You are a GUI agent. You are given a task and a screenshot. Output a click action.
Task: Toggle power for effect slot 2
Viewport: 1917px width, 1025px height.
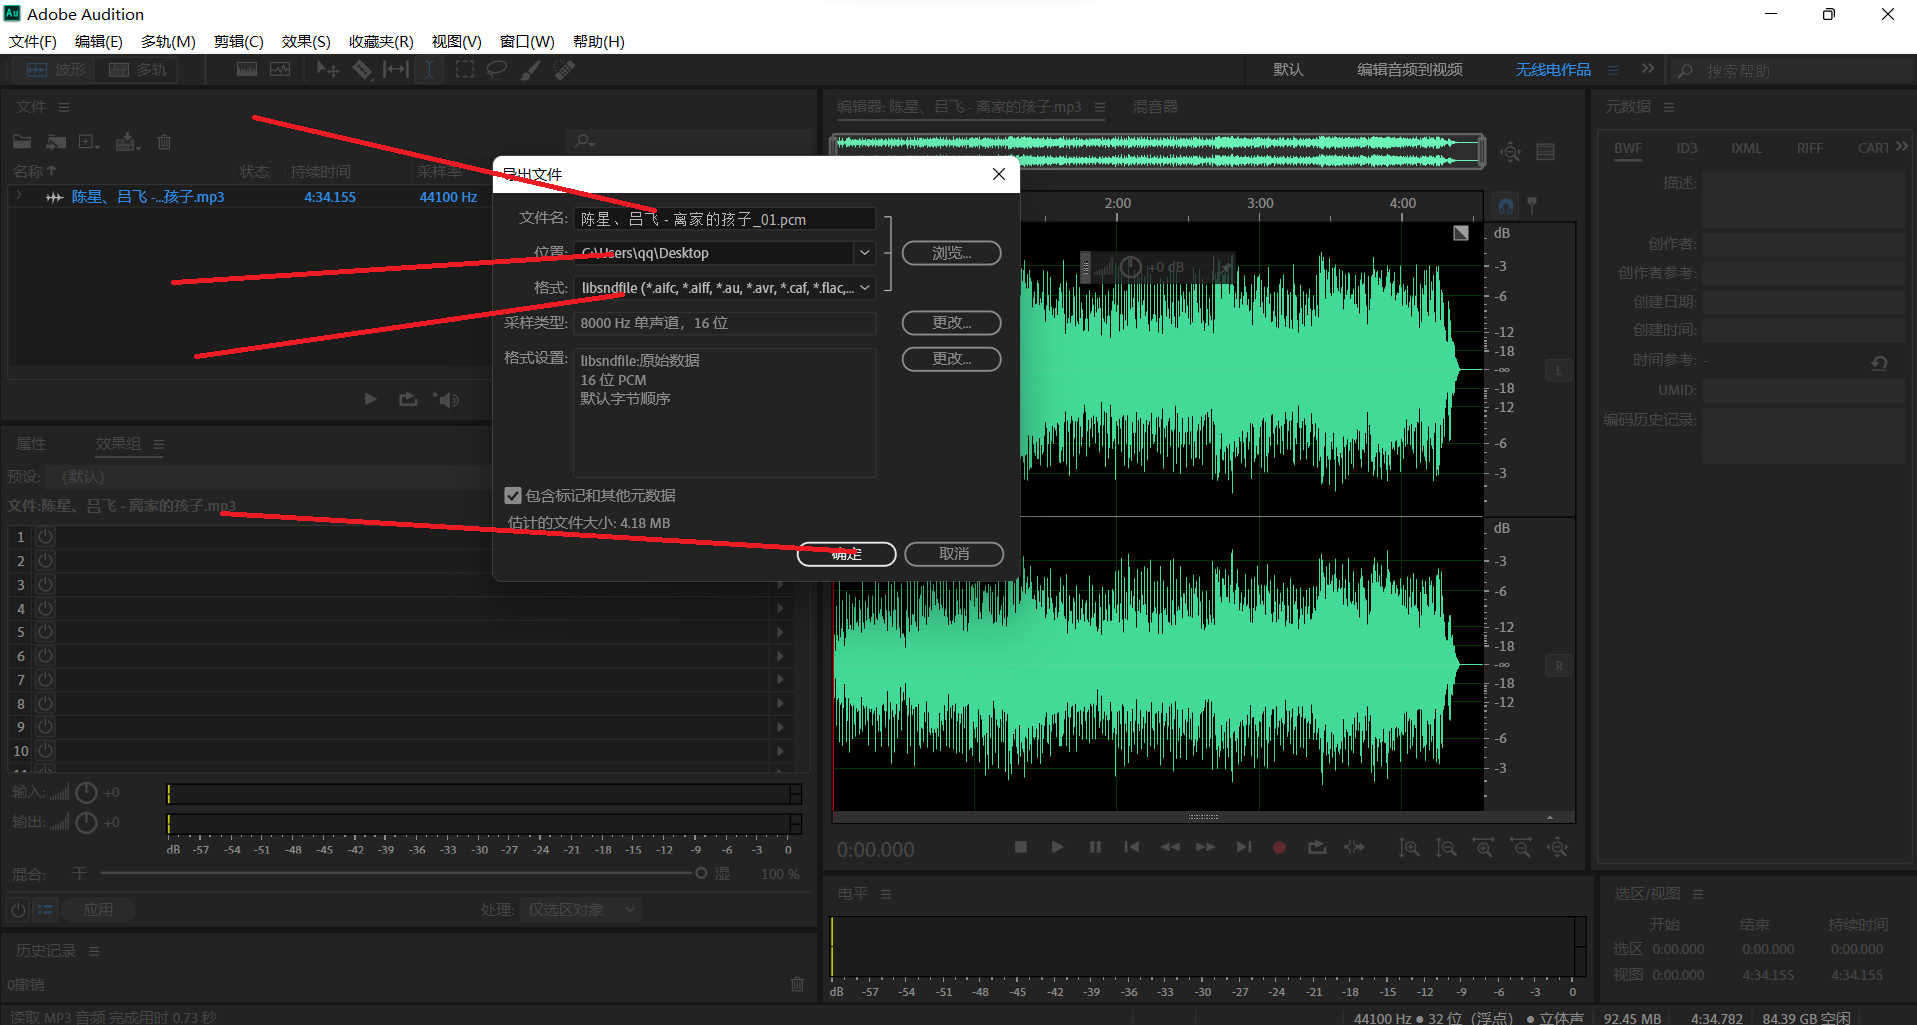pos(45,561)
